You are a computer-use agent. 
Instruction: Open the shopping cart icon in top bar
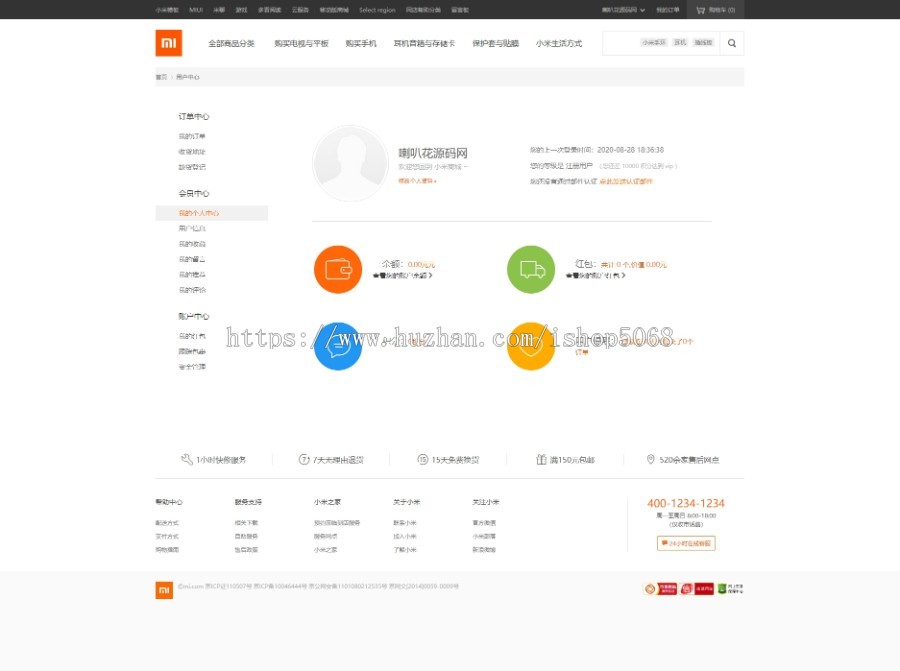[700, 10]
